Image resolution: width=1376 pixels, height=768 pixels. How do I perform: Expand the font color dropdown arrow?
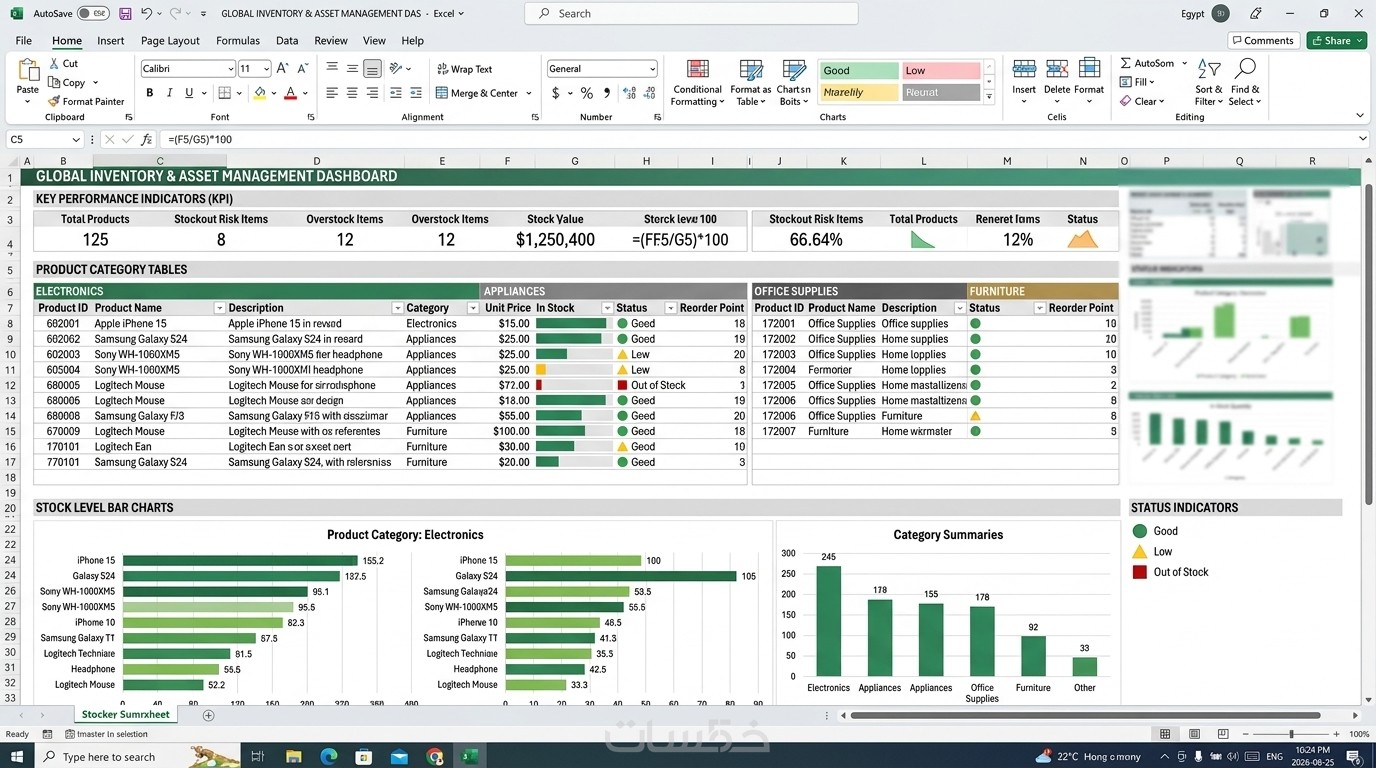coord(304,93)
